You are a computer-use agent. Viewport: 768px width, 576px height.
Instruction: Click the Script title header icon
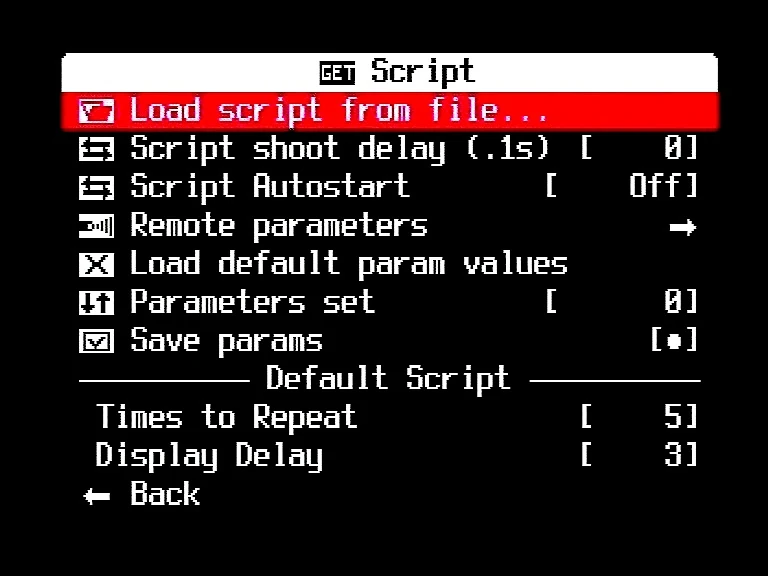pyautogui.click(x=336, y=73)
